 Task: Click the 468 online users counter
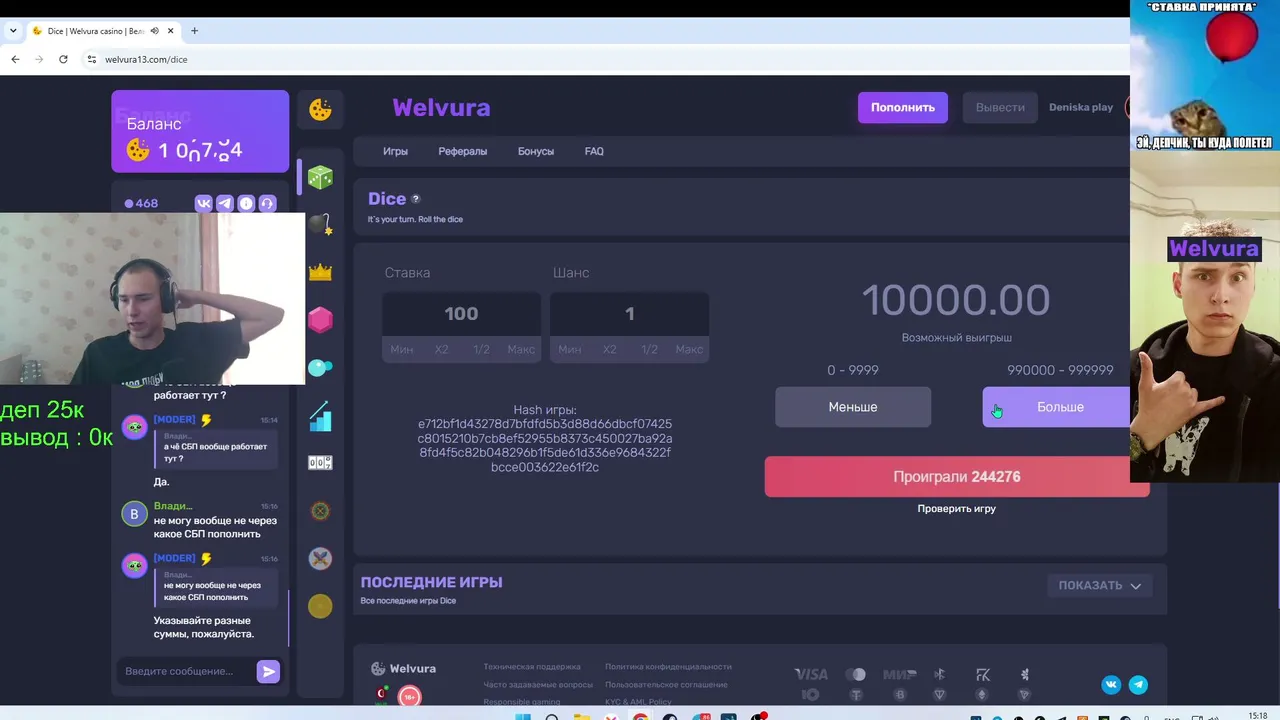tap(141, 203)
